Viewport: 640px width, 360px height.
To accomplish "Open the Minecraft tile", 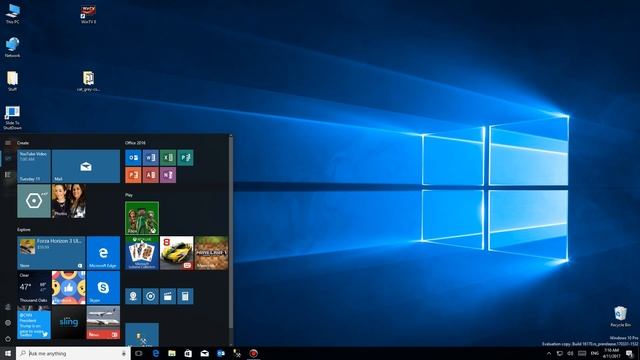I will click(x=211, y=253).
